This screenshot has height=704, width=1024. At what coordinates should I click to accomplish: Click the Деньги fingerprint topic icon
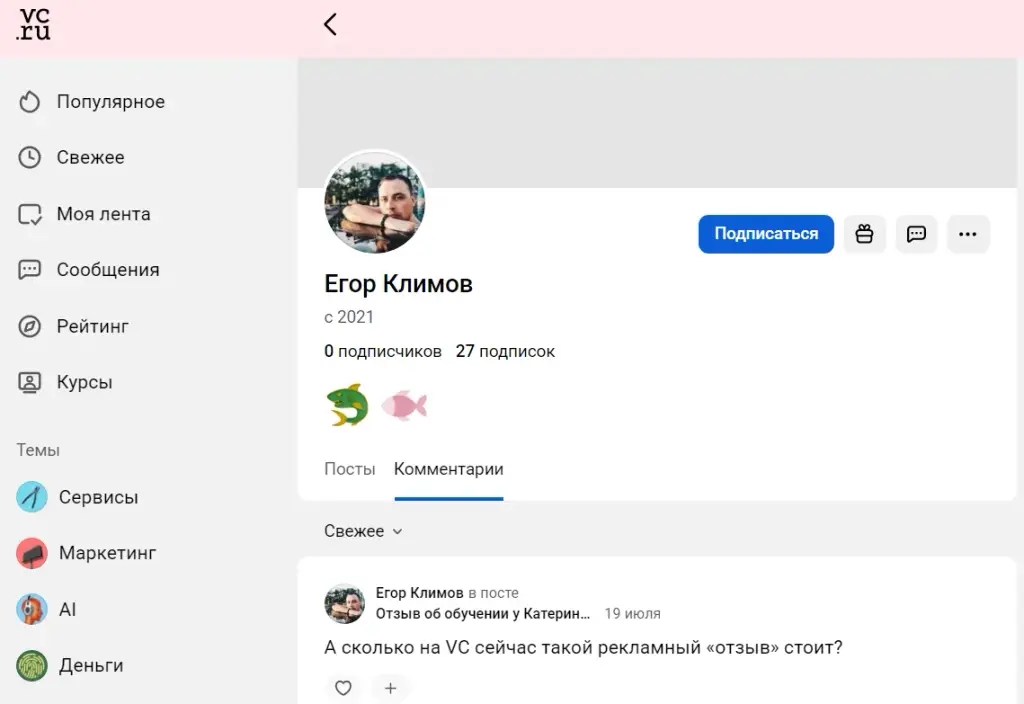click(32, 665)
